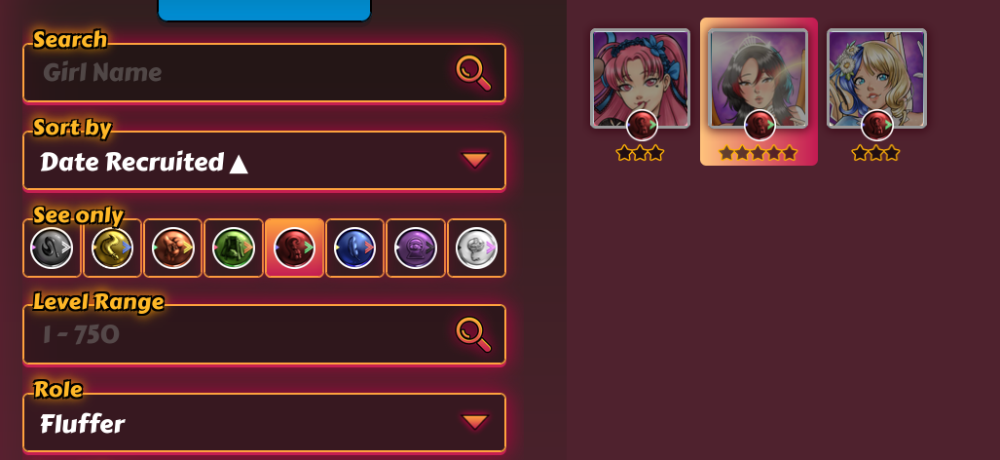
Task: Toggle the yellow element filter orb
Action: 112,248
